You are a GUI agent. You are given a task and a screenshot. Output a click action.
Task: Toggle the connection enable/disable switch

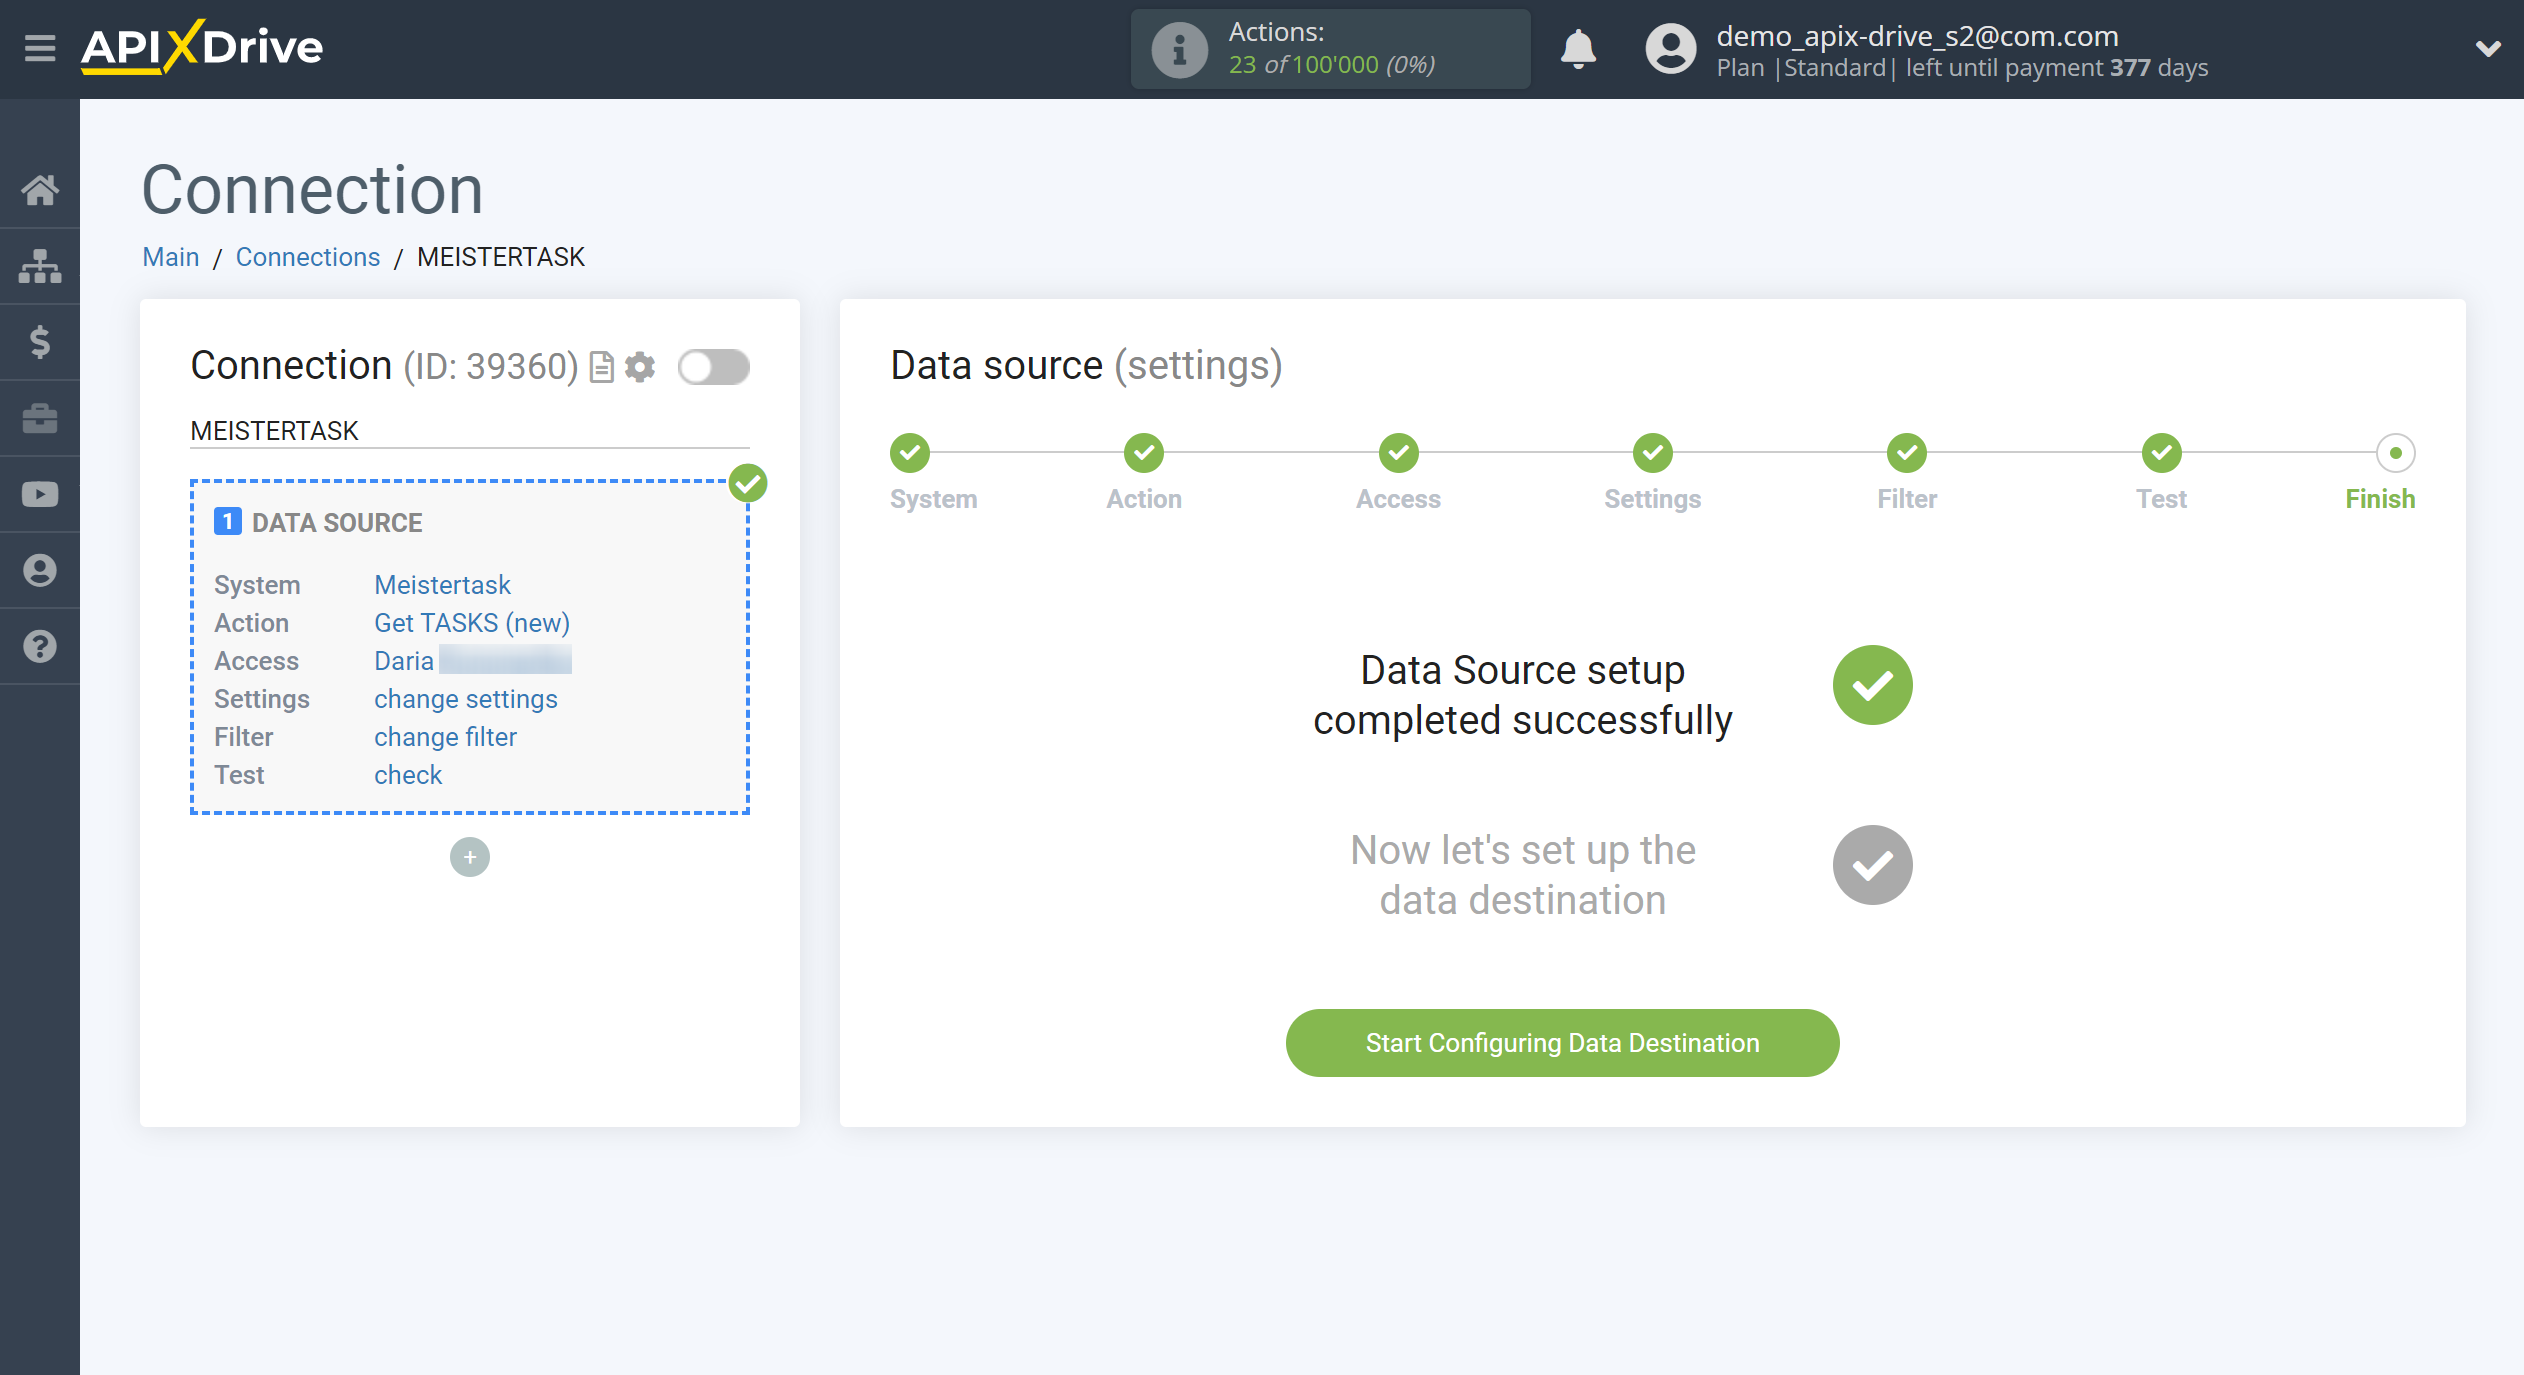713,367
